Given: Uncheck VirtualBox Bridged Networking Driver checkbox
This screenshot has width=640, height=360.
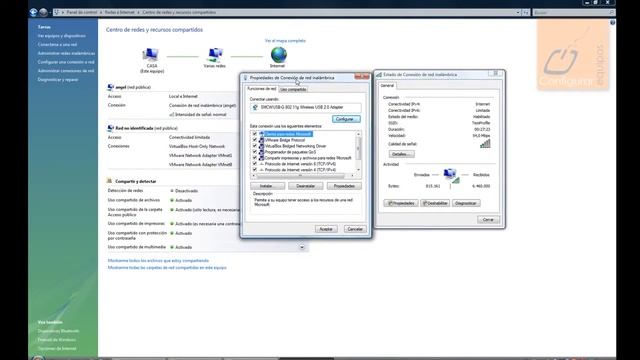Looking at the screenshot, I should pos(255,146).
